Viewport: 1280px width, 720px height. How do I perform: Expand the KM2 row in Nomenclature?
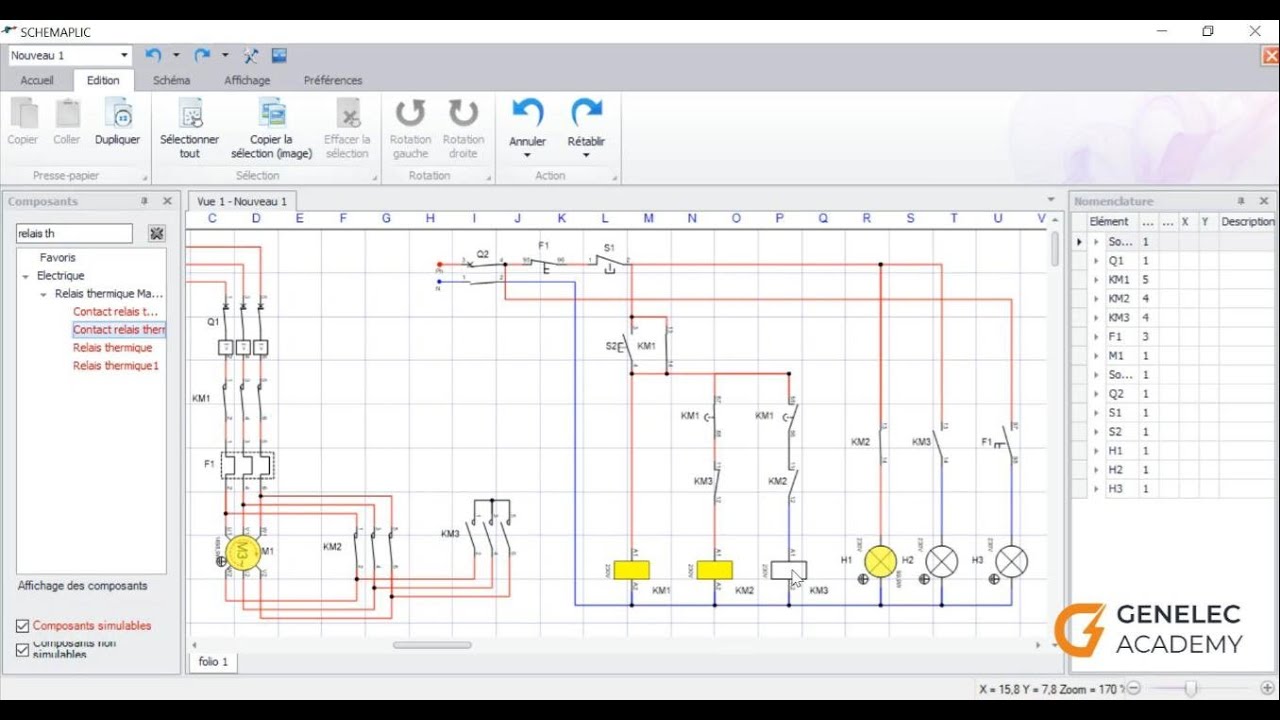pos(1096,299)
